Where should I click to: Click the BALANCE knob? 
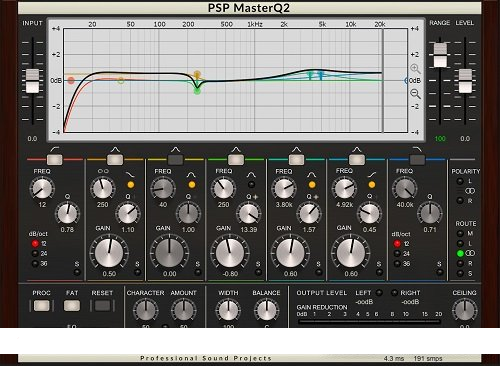click(x=266, y=310)
